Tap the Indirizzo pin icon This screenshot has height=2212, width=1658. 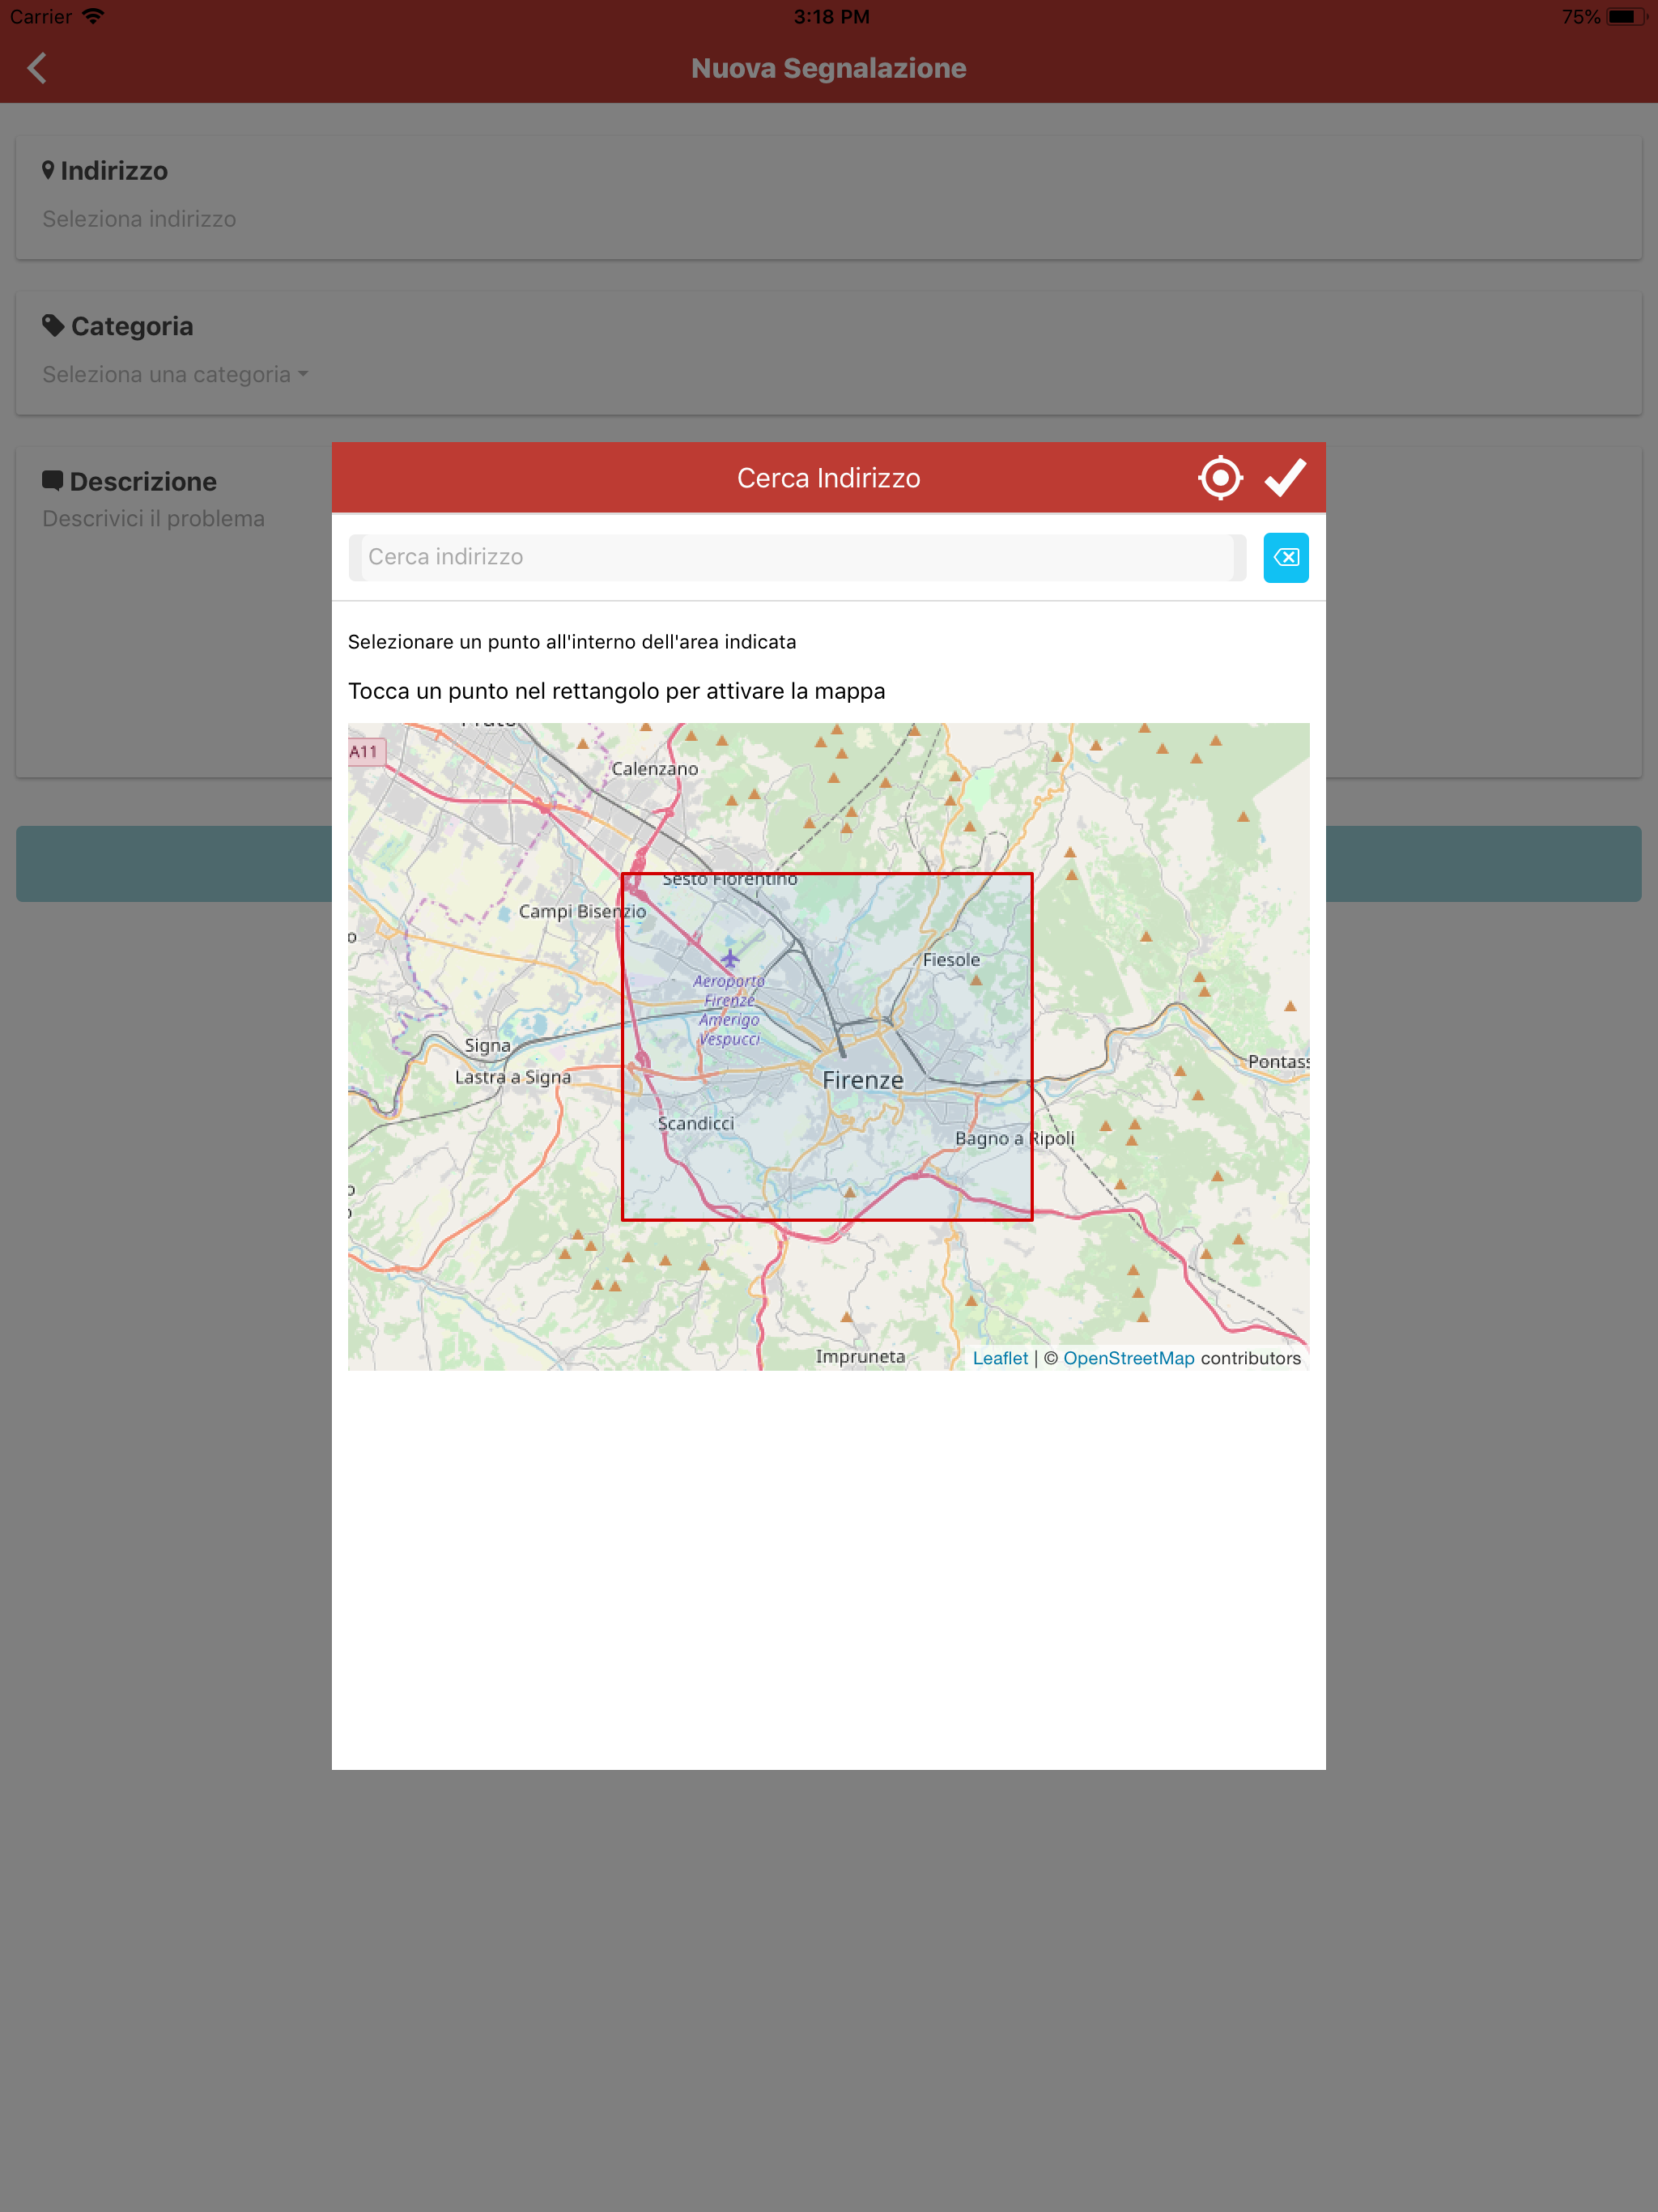(x=48, y=170)
